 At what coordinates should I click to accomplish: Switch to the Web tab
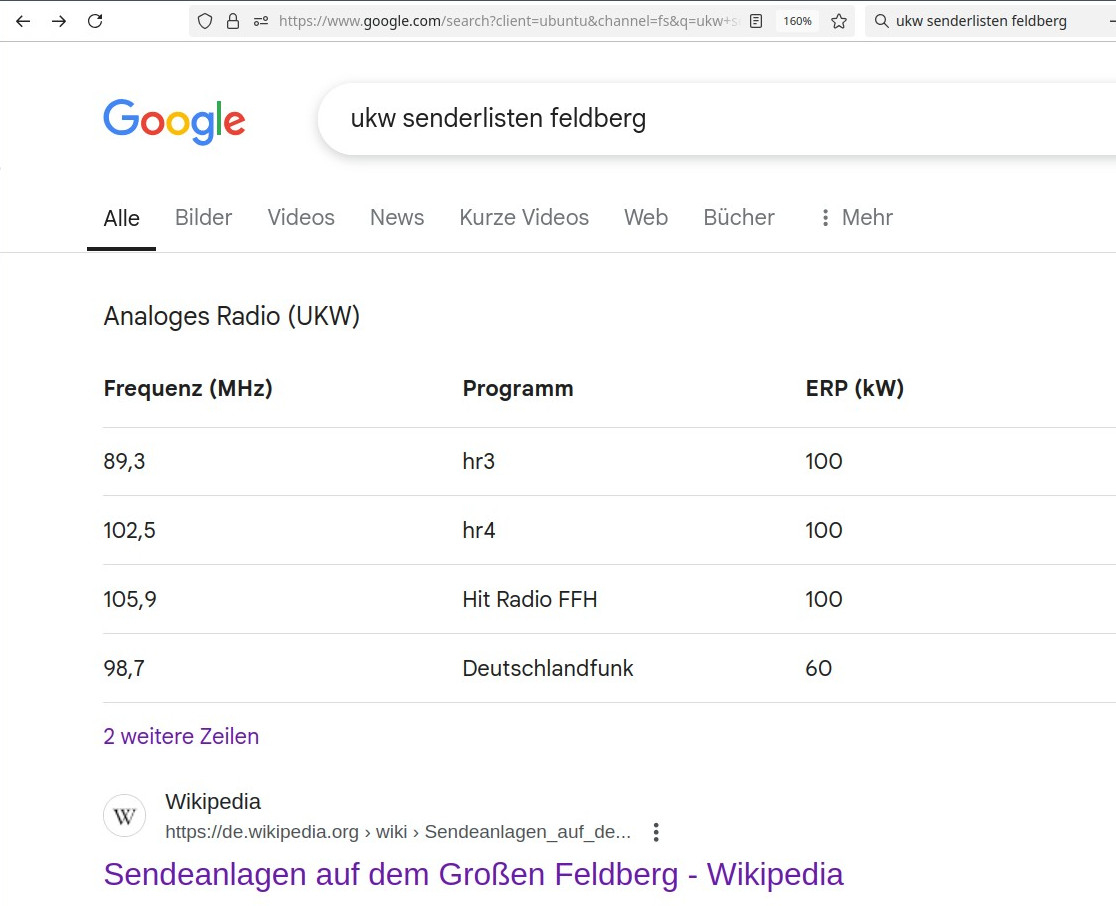(646, 217)
